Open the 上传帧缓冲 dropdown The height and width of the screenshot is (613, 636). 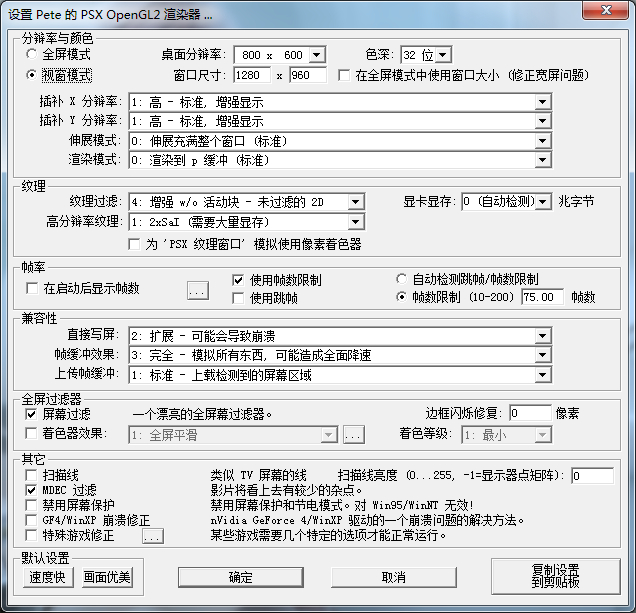(x=340, y=375)
